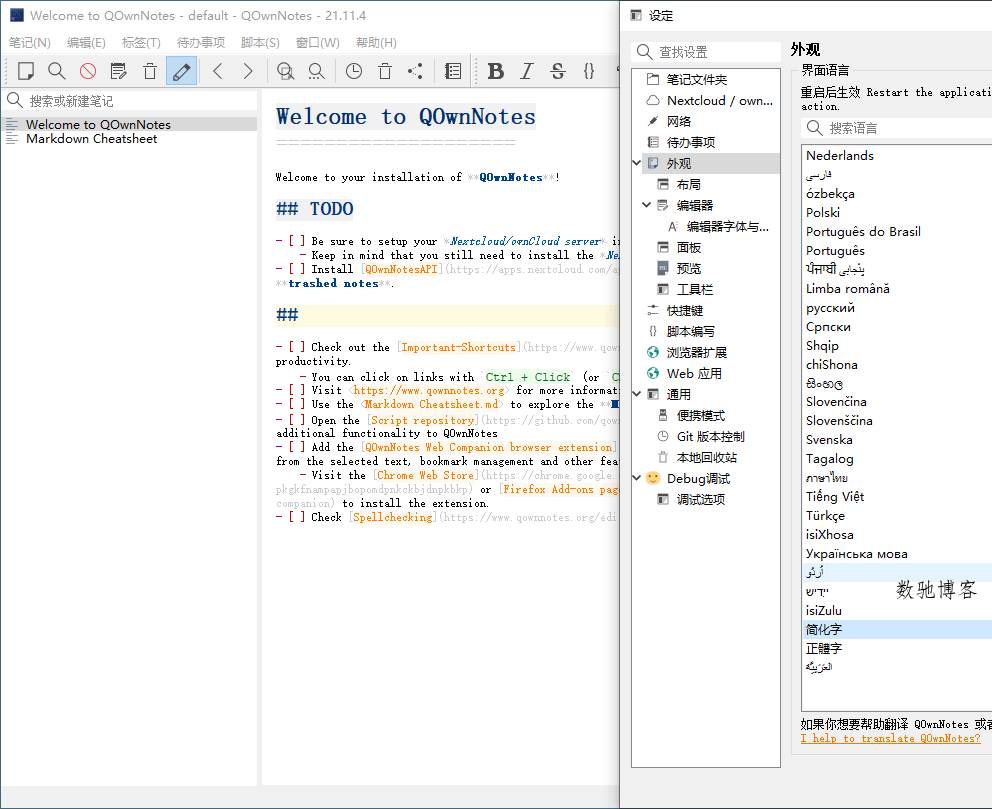This screenshot has height=809, width=992.
Task: Select 布局 settings item
Action: point(688,184)
